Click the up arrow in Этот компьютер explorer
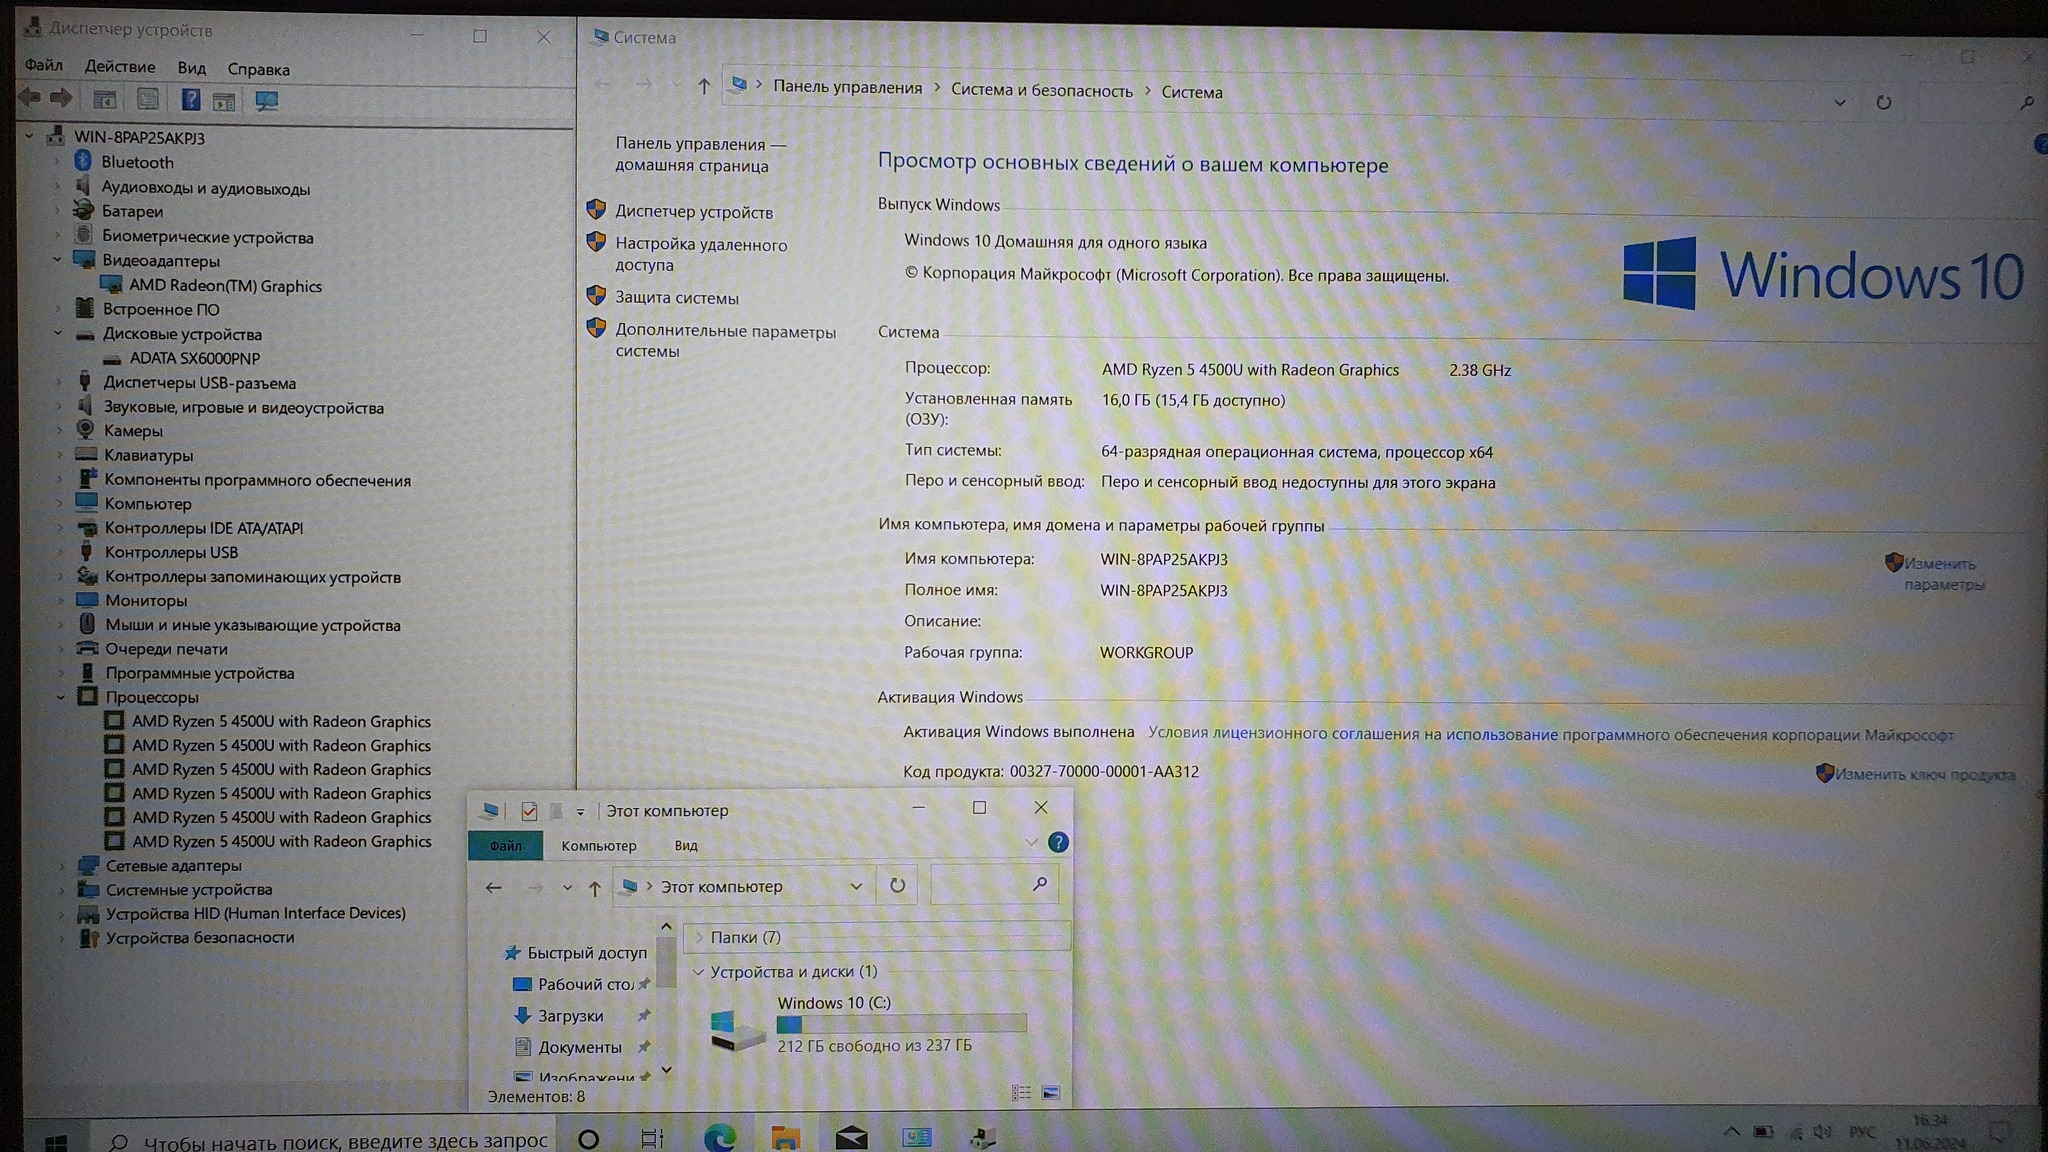Image resolution: width=2048 pixels, height=1152 pixels. (x=595, y=888)
